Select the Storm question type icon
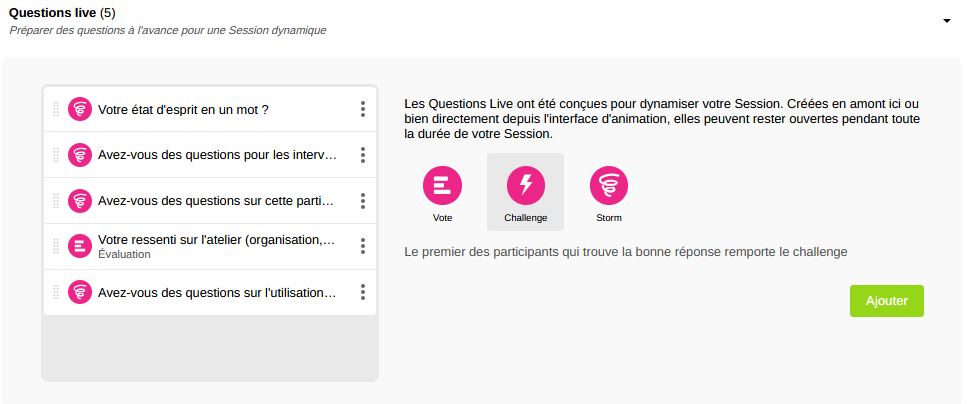This screenshot has width=971, height=404. pyautogui.click(x=609, y=186)
